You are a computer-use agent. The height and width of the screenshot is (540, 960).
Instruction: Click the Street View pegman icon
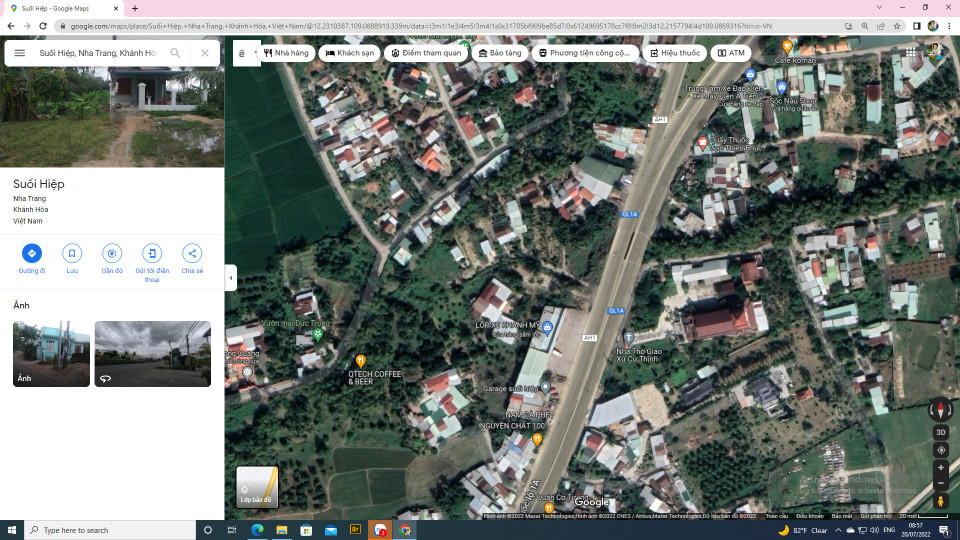pyautogui.click(x=941, y=501)
